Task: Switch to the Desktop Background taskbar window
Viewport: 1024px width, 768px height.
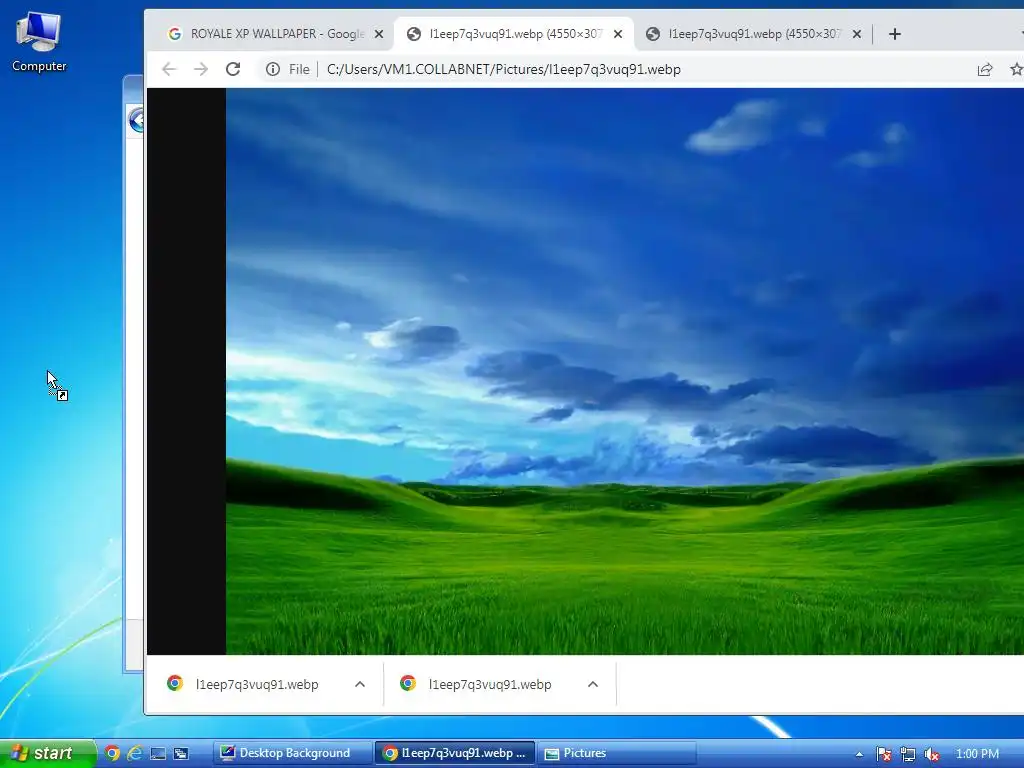Action: [292, 753]
